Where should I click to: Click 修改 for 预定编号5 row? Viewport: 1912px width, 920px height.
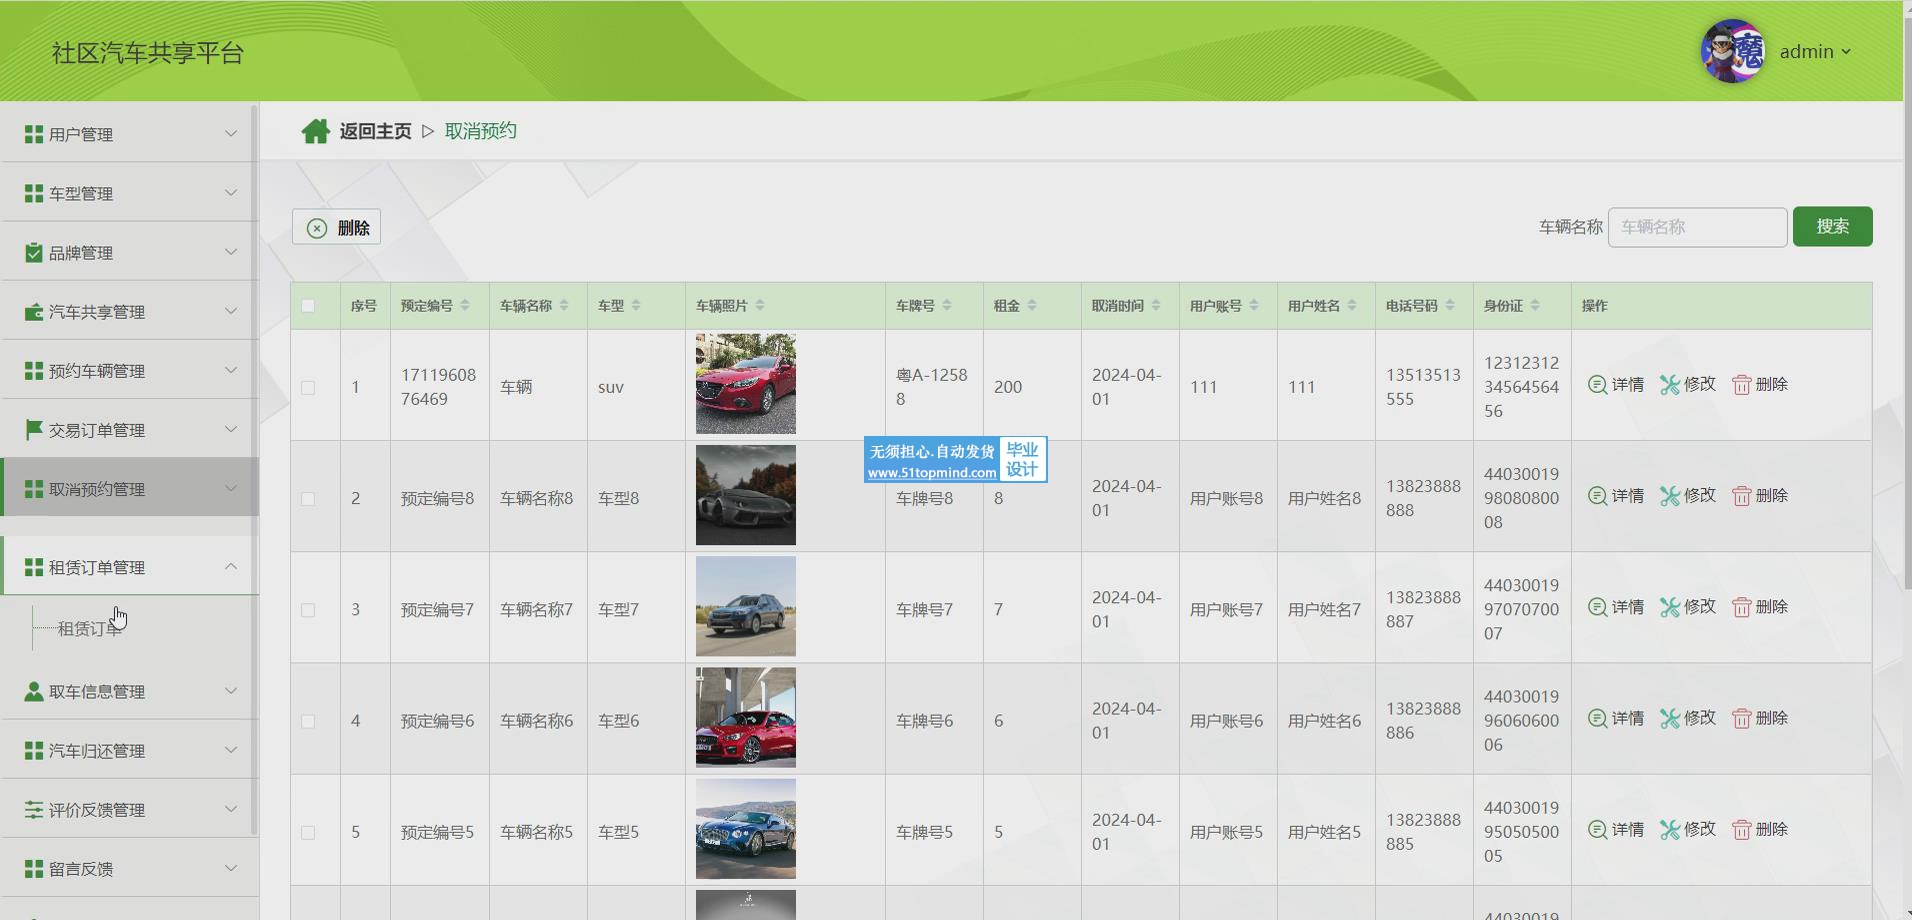pos(1688,829)
